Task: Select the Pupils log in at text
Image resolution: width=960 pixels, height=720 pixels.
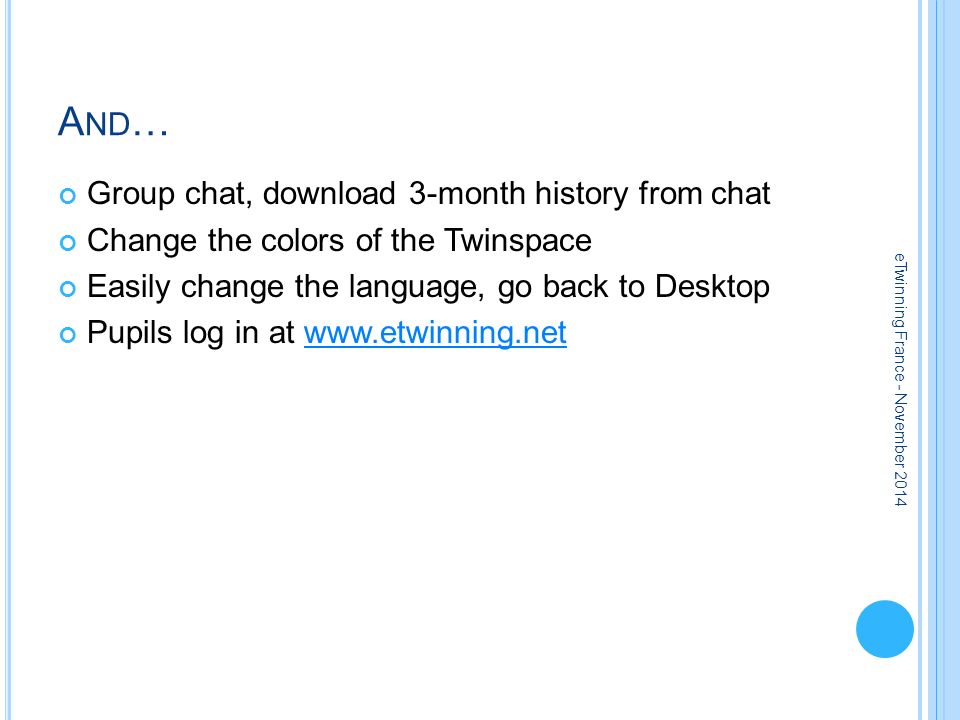Action: point(191,334)
